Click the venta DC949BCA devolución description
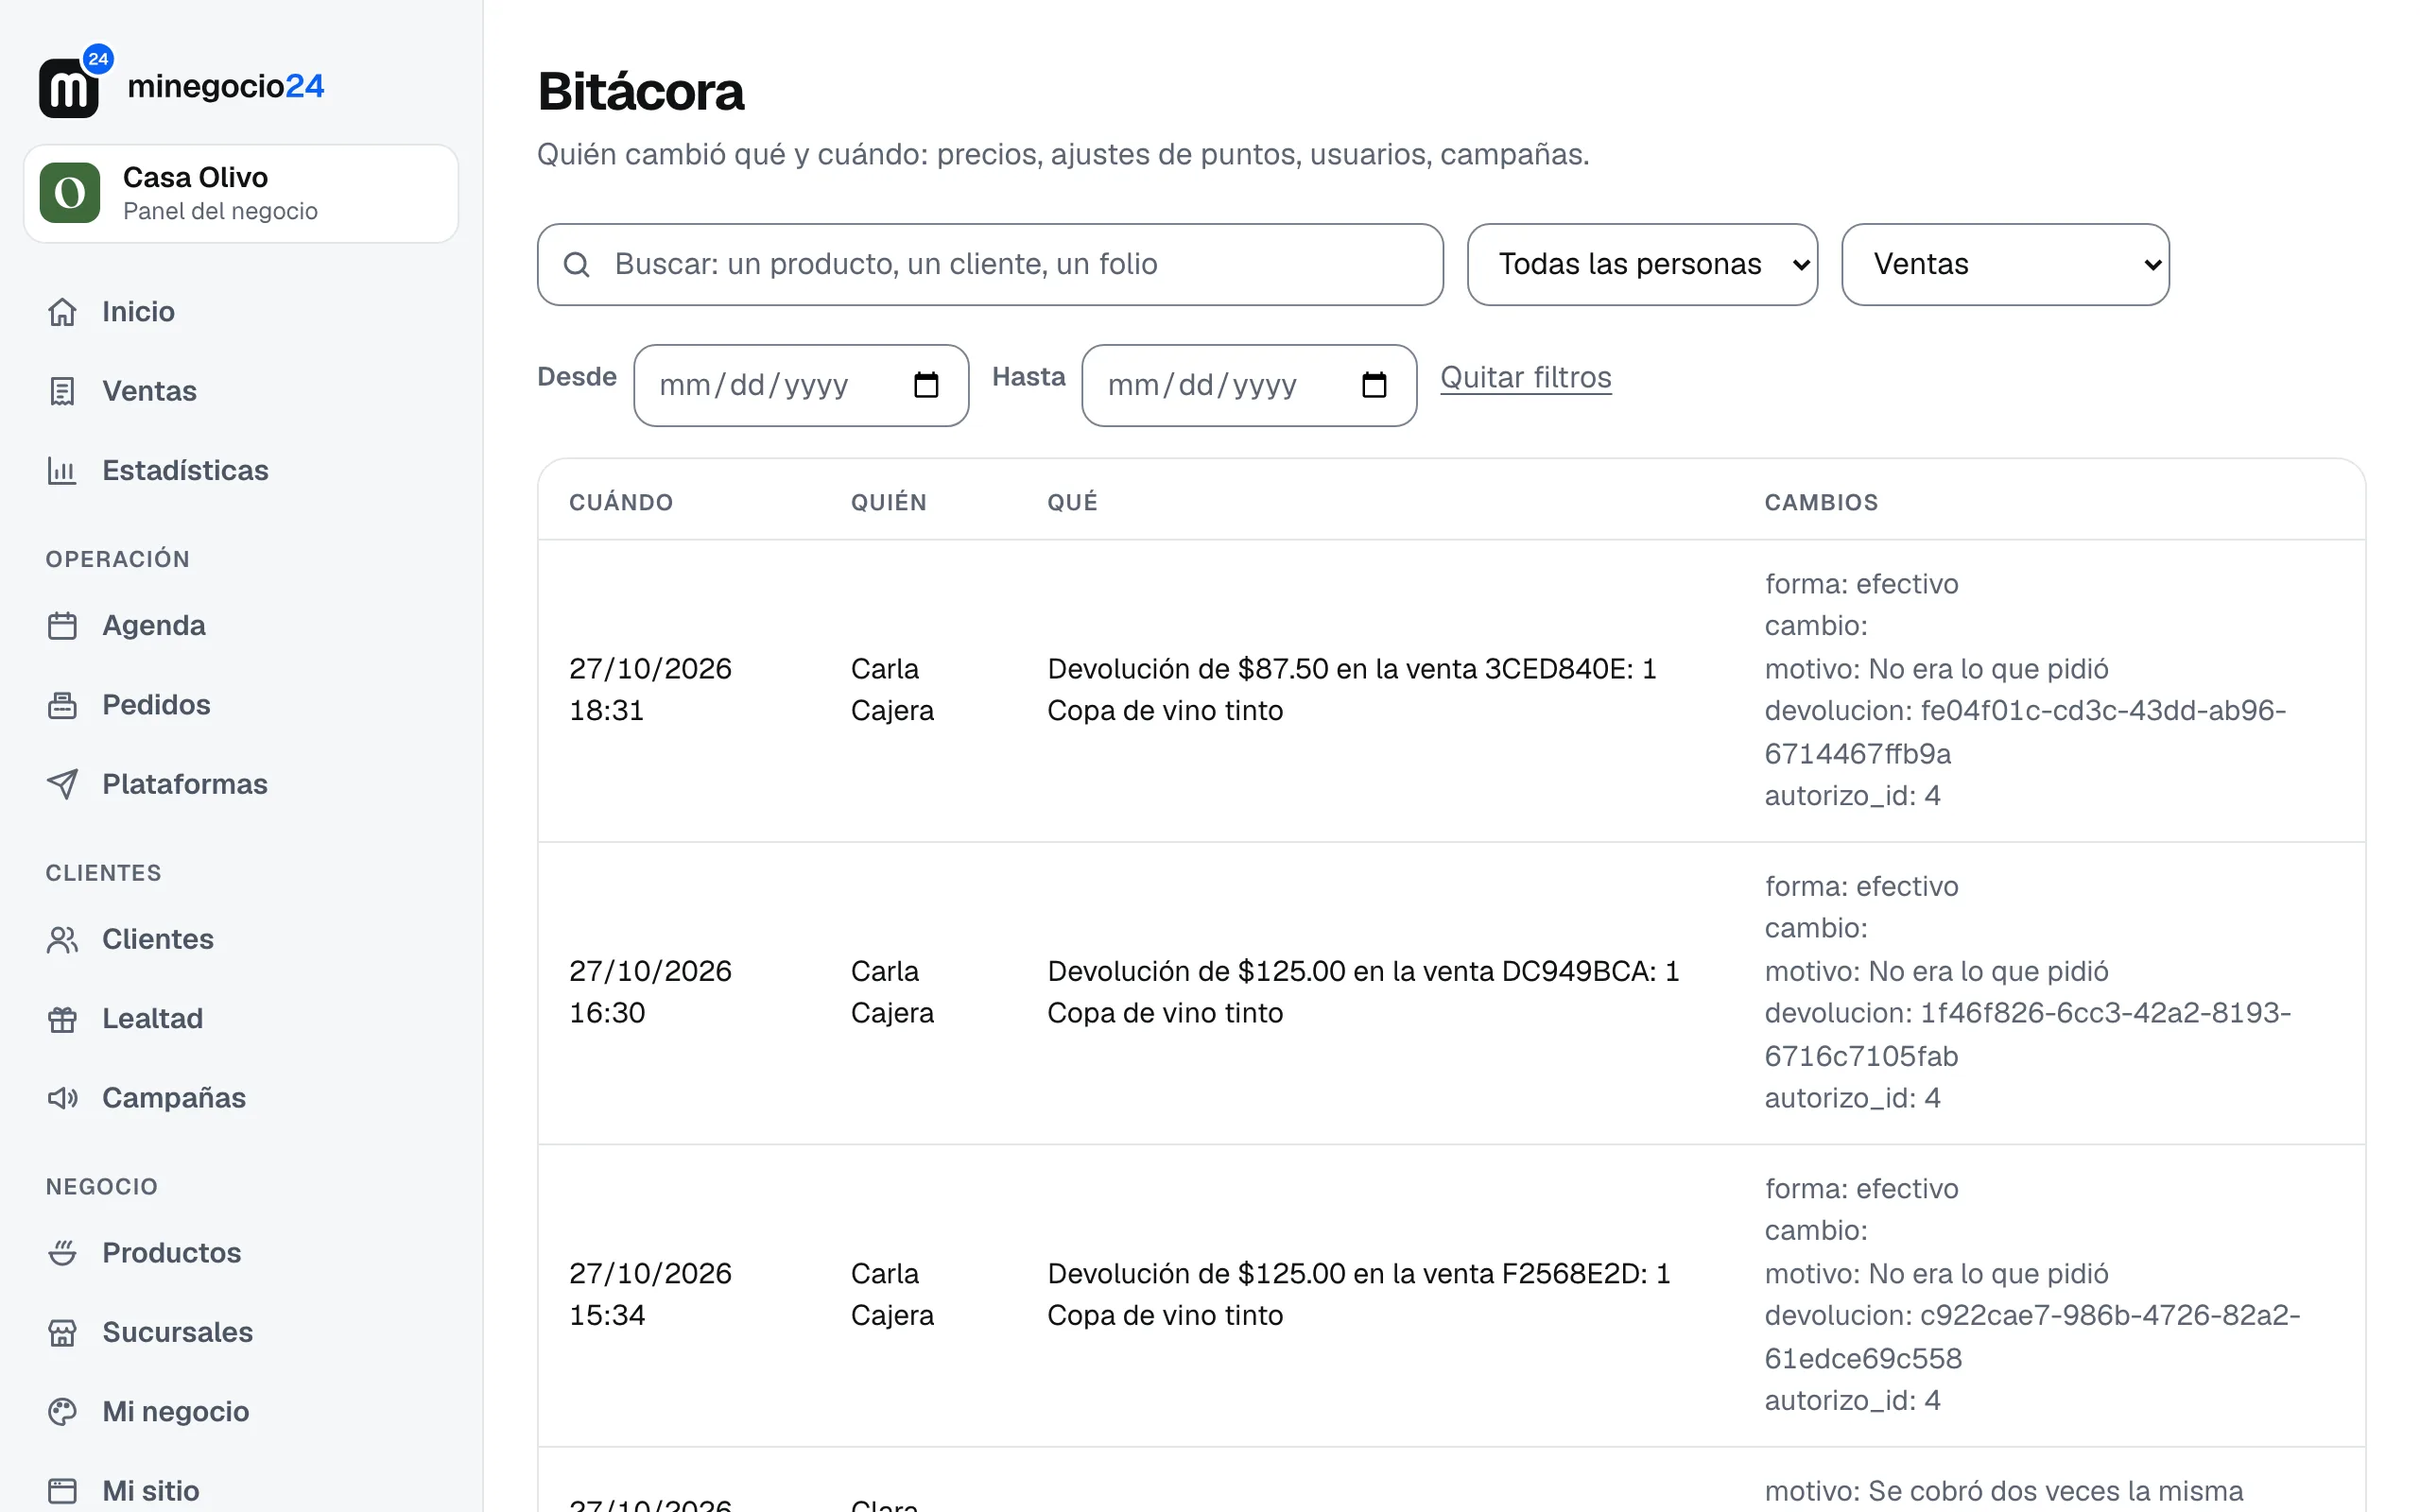 click(x=1363, y=992)
